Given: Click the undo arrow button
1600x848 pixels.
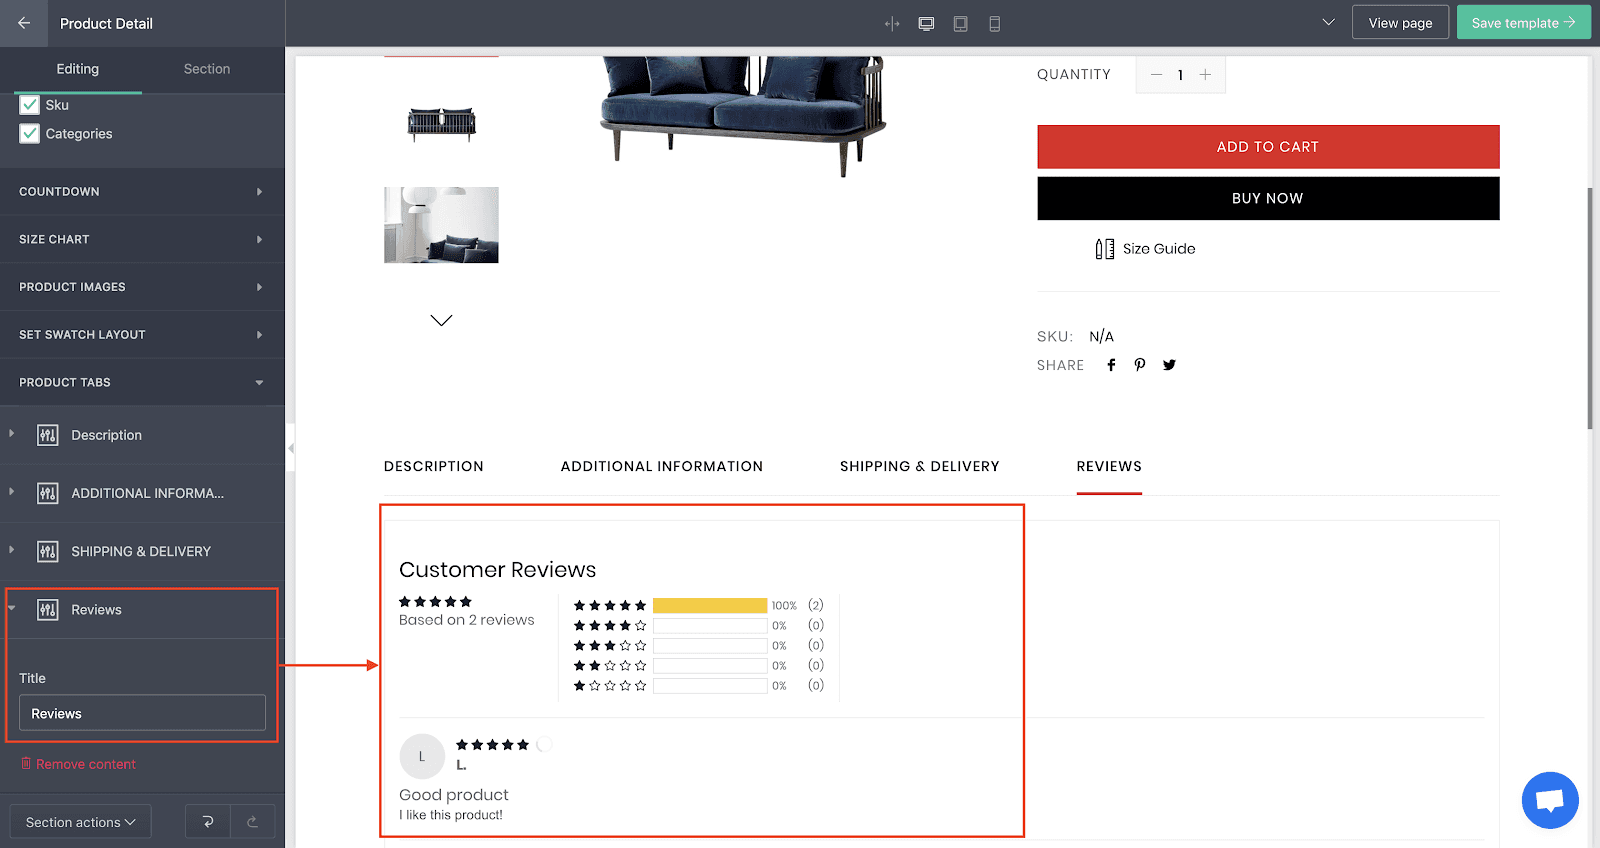Looking at the screenshot, I should pos(208,822).
